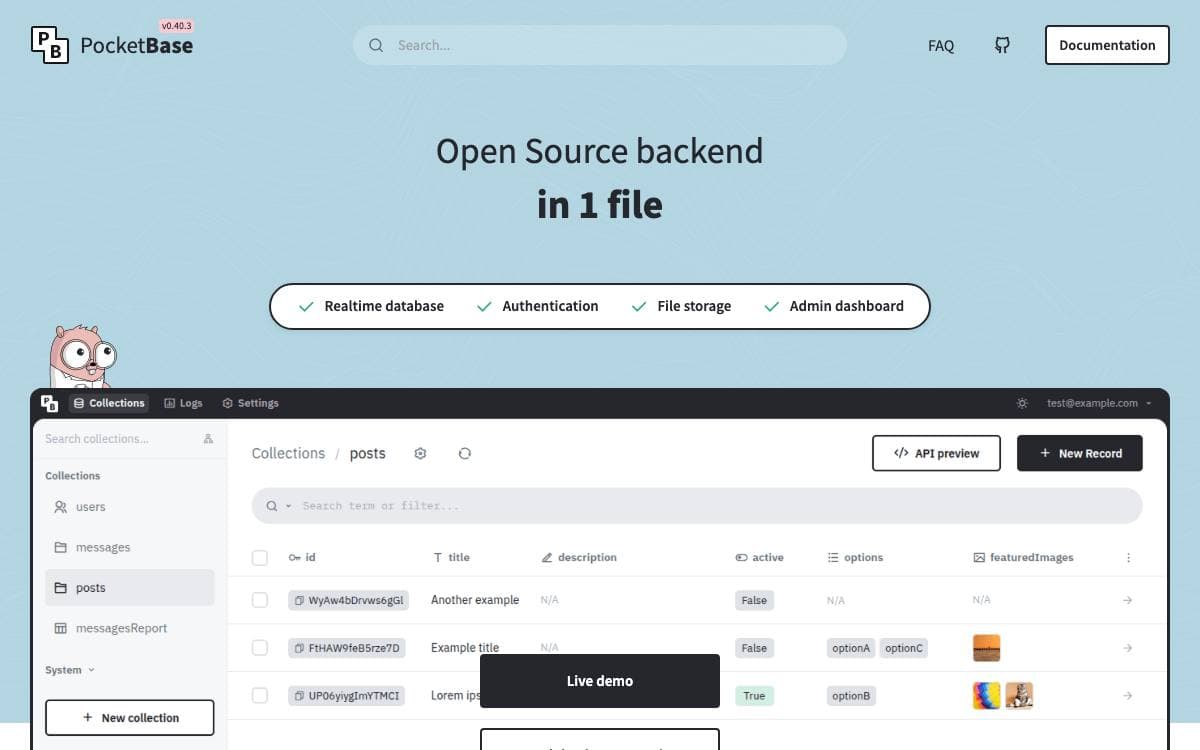Sort by the active column header
The height and width of the screenshot is (750, 1200).
pyautogui.click(x=759, y=558)
